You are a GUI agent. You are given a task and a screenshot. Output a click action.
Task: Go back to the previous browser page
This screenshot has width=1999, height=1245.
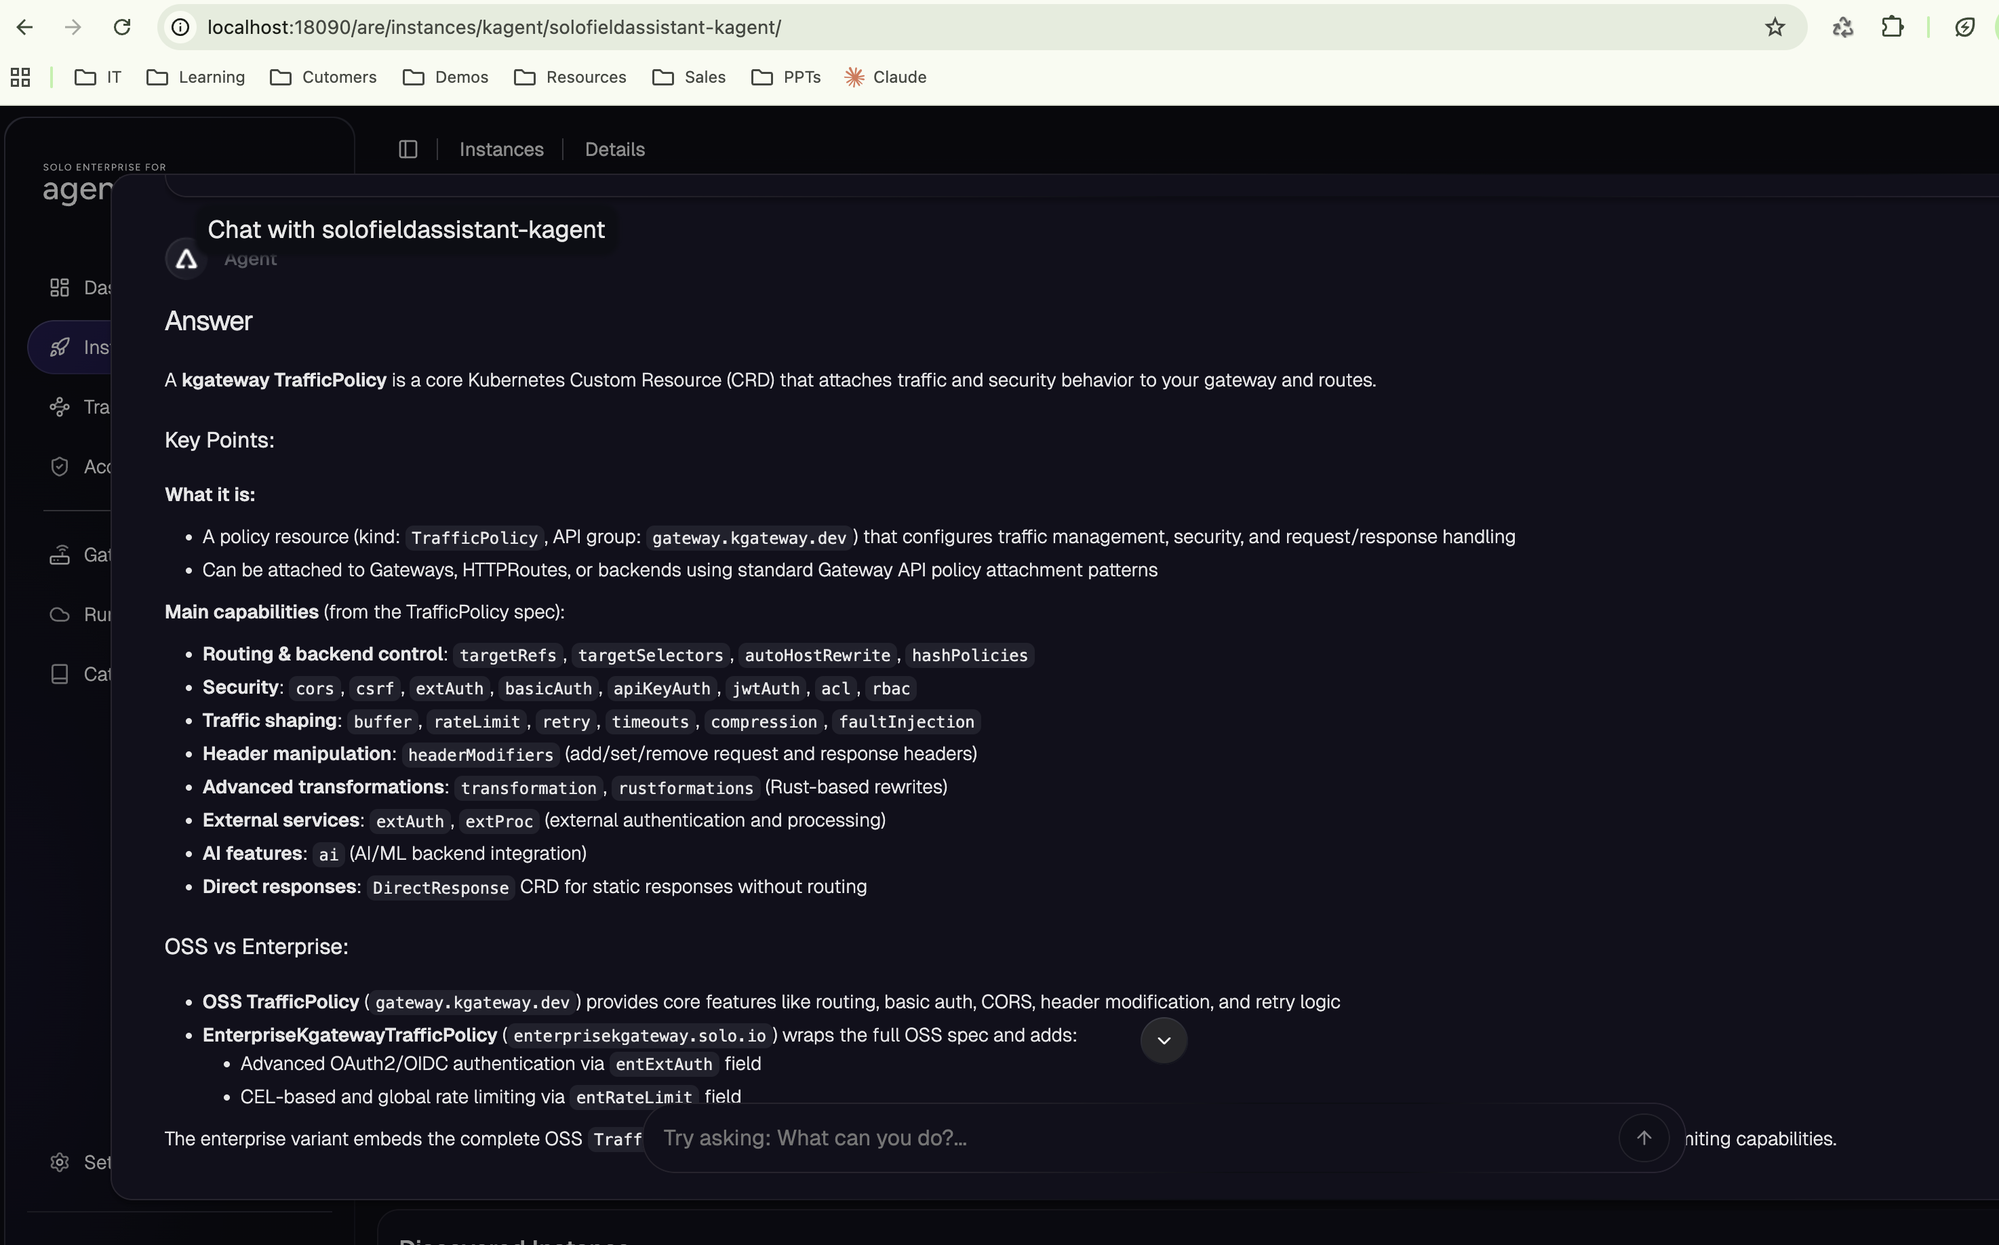tap(25, 27)
